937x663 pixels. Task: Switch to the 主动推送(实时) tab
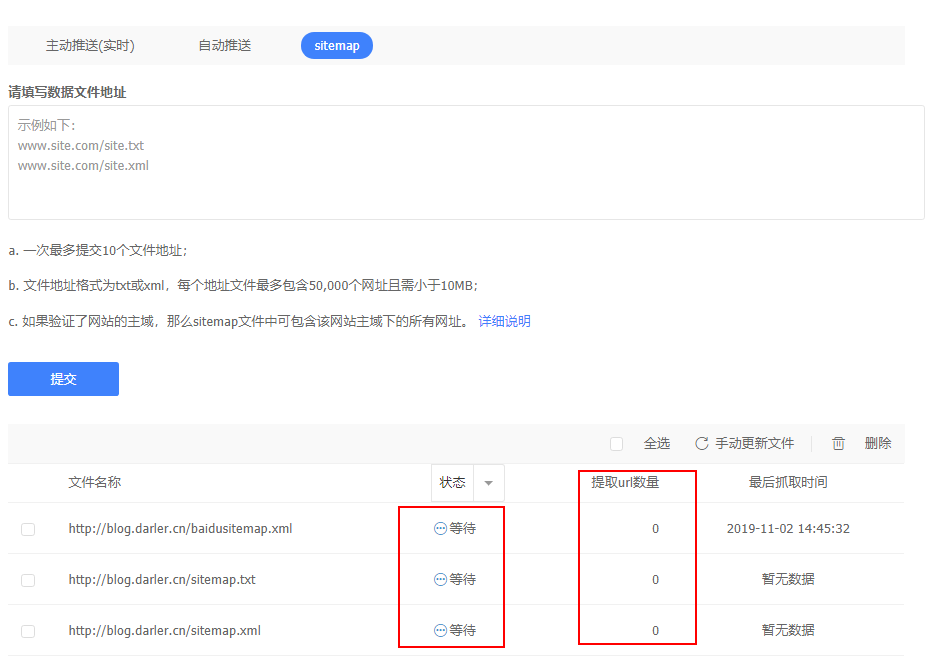[90, 46]
